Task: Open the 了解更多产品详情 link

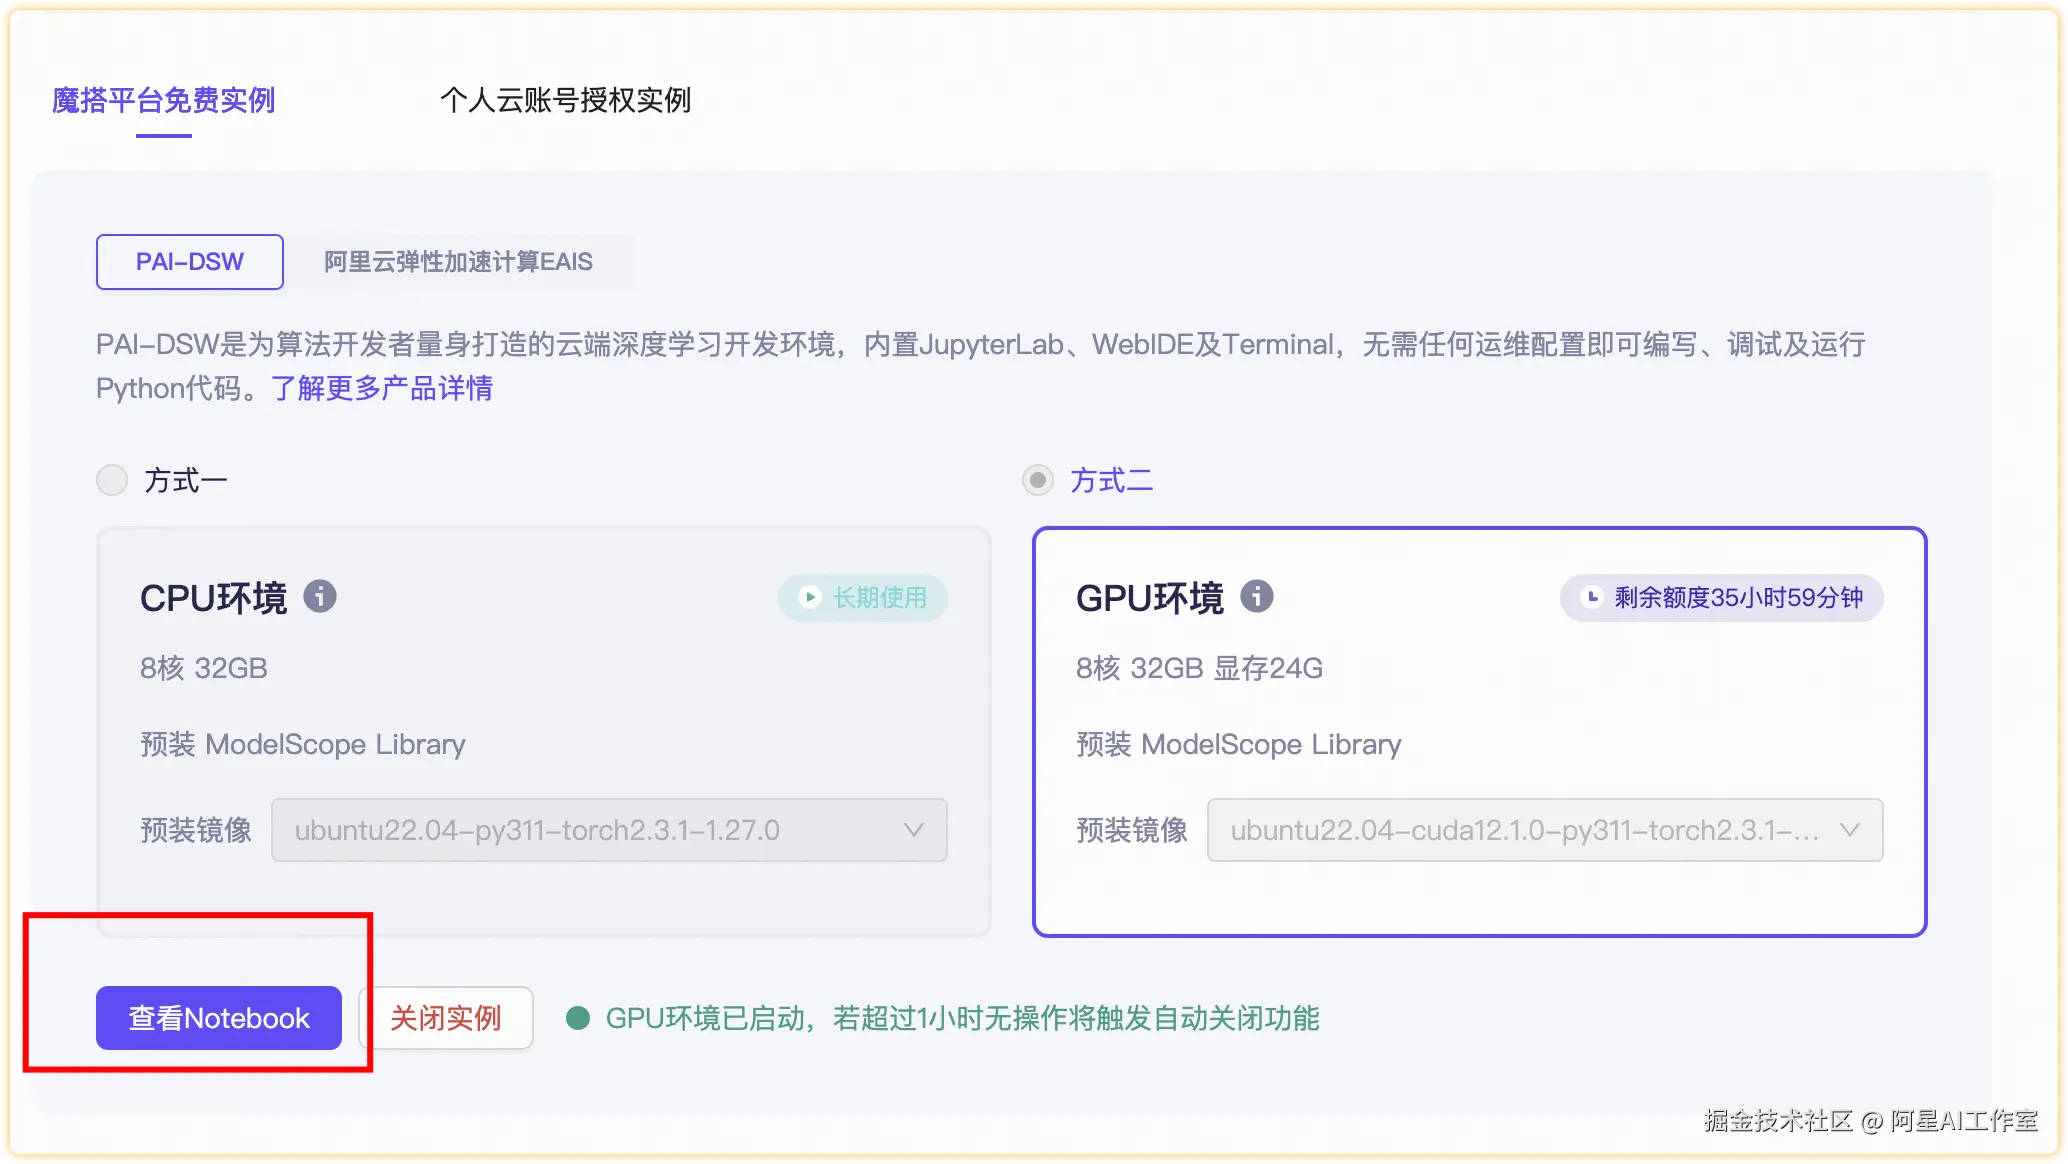Action: click(381, 389)
